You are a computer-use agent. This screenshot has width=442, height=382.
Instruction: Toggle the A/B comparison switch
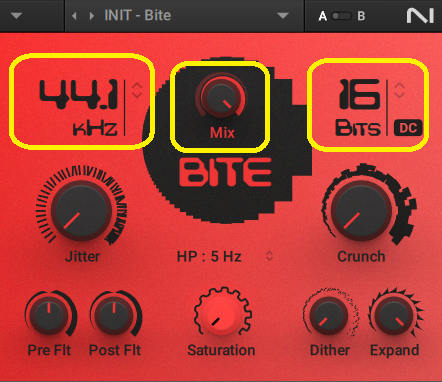[x=342, y=16]
